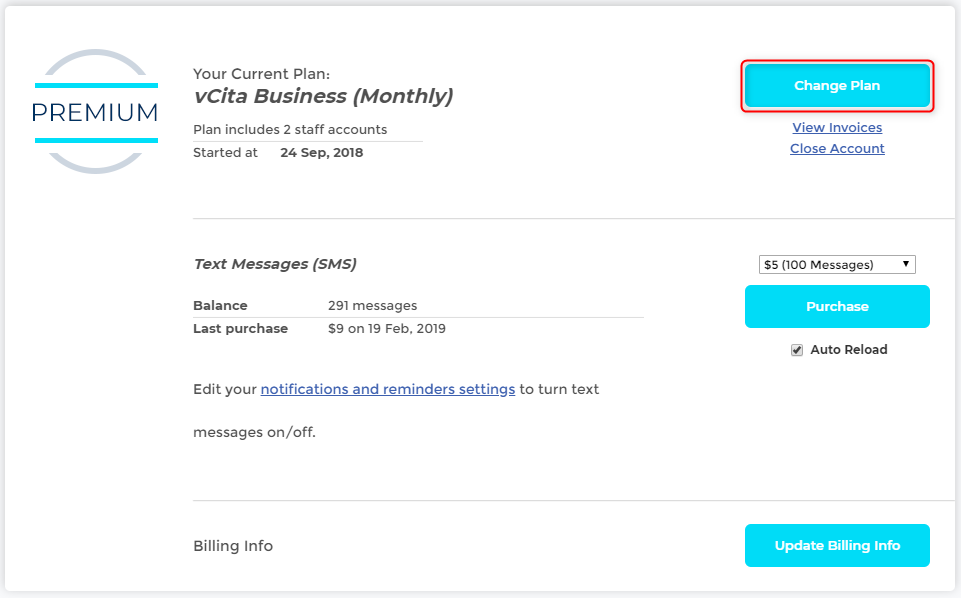Select the Text Messages (SMS) heading
Viewport: 961px width, 598px height.
click(275, 264)
